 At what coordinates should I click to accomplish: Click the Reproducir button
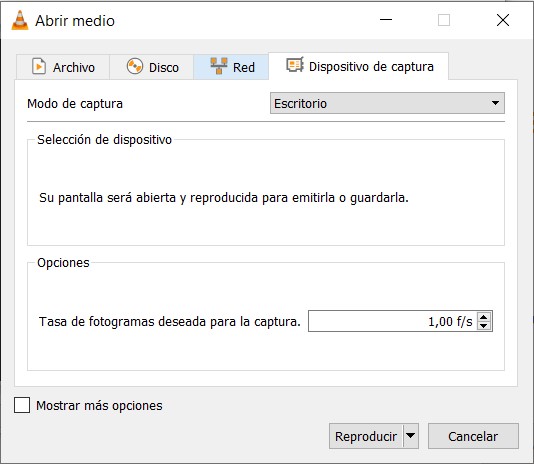coord(366,436)
